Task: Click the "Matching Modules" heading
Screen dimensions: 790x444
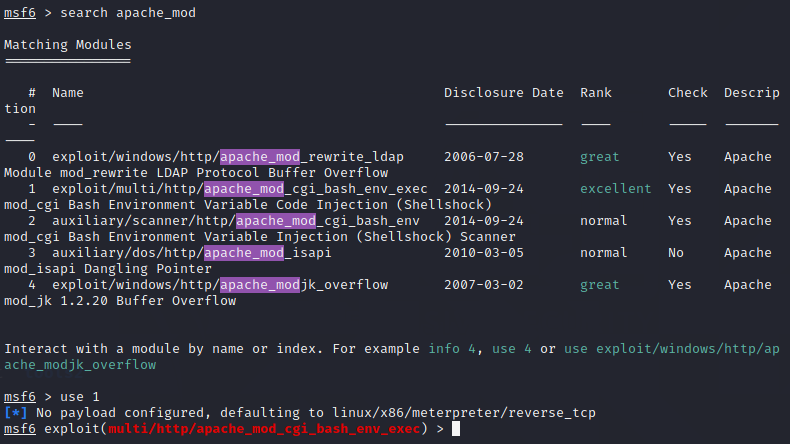Action: (68, 45)
